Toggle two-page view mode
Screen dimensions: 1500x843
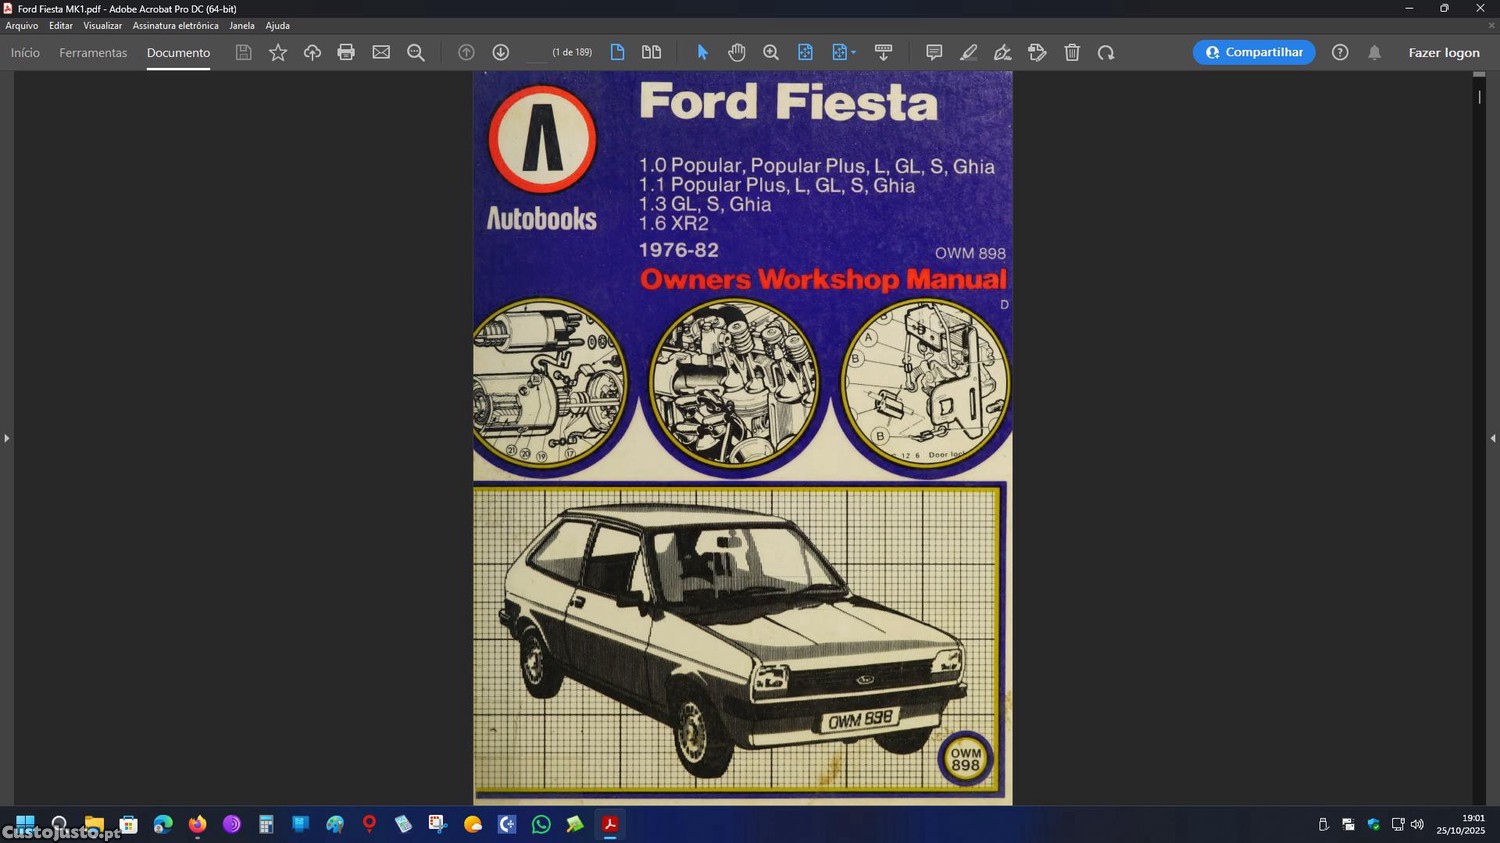click(x=651, y=52)
